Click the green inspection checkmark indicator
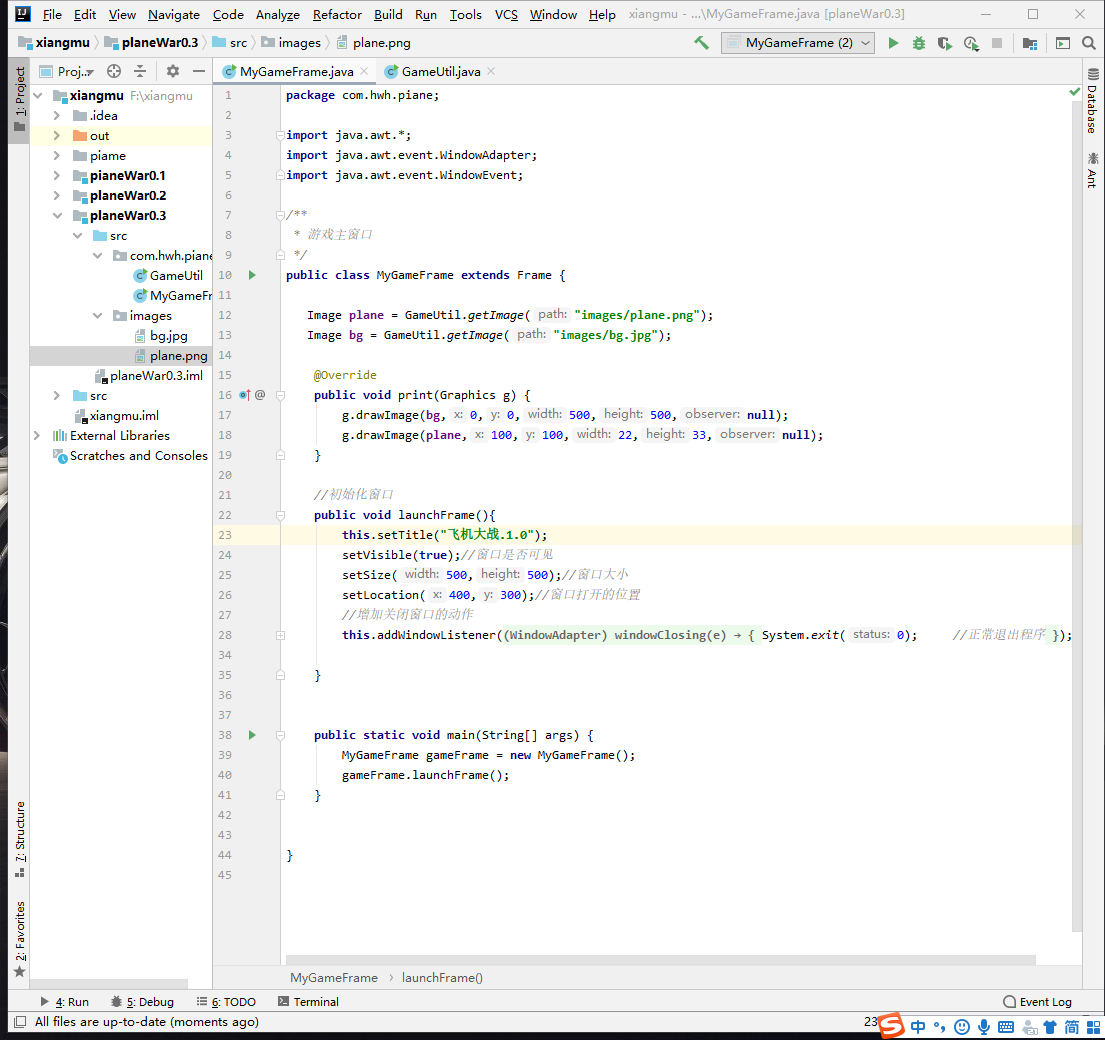 coord(1075,92)
